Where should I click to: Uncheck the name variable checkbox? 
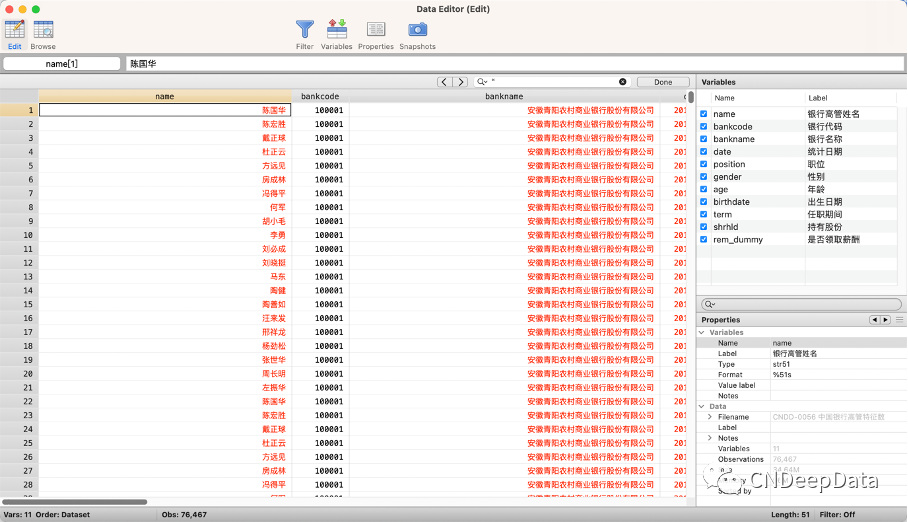point(704,114)
